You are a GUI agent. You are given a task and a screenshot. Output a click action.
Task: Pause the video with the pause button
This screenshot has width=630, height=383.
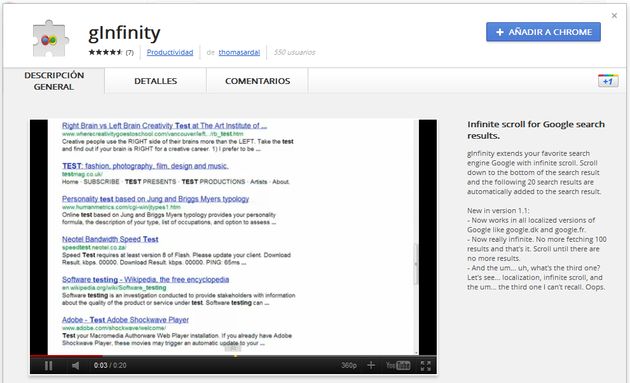tap(49, 365)
